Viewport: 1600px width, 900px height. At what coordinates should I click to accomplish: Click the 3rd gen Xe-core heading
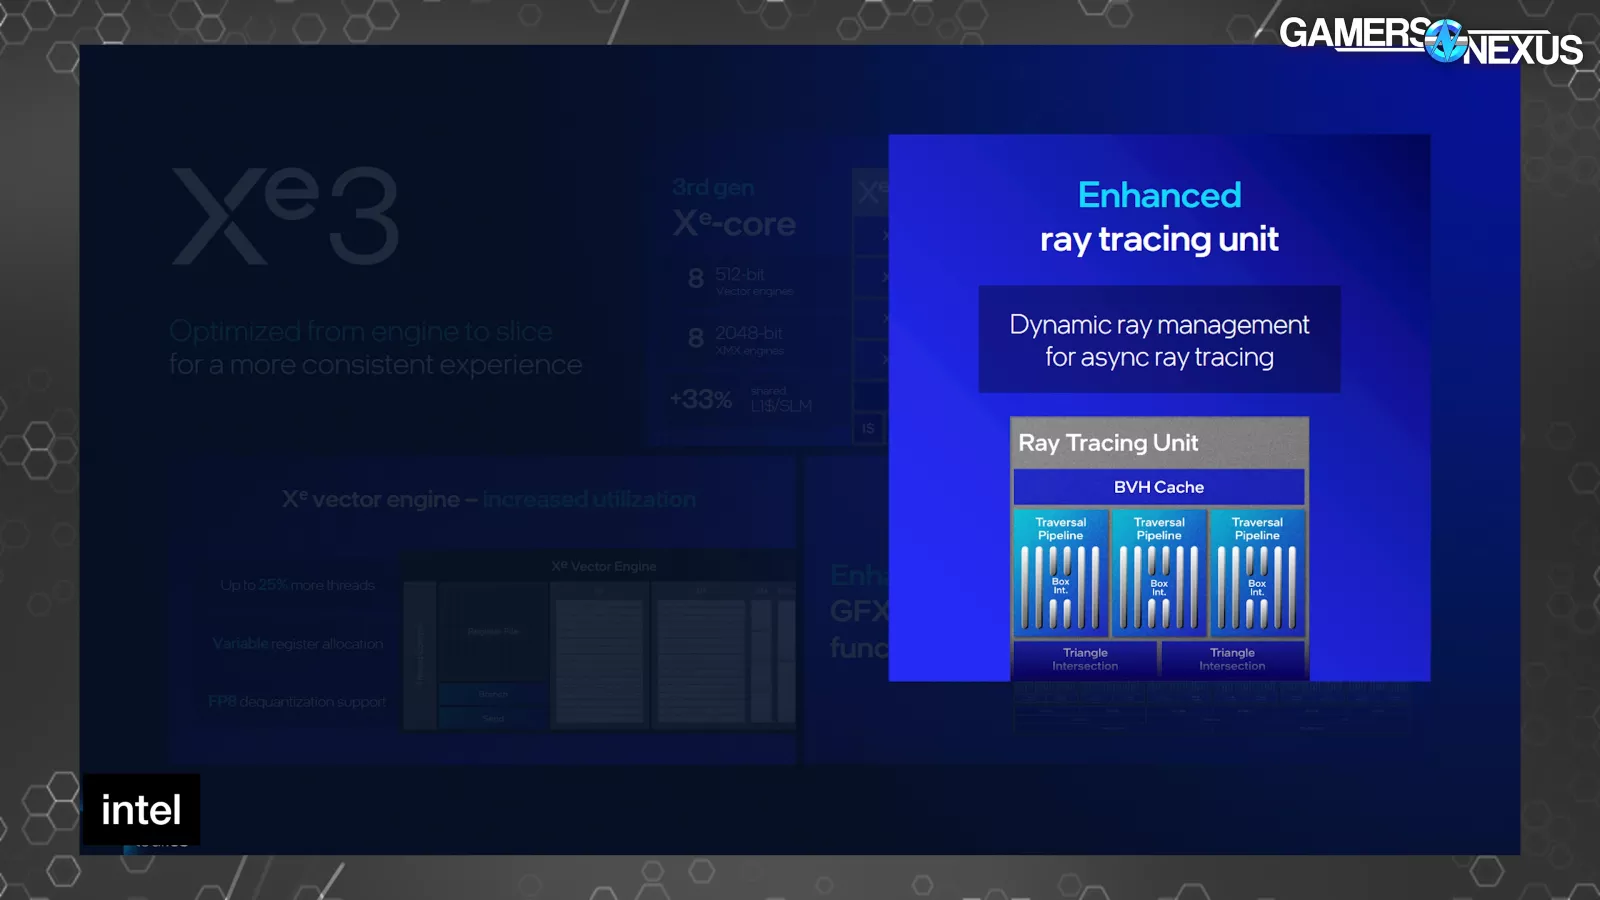[733, 209]
